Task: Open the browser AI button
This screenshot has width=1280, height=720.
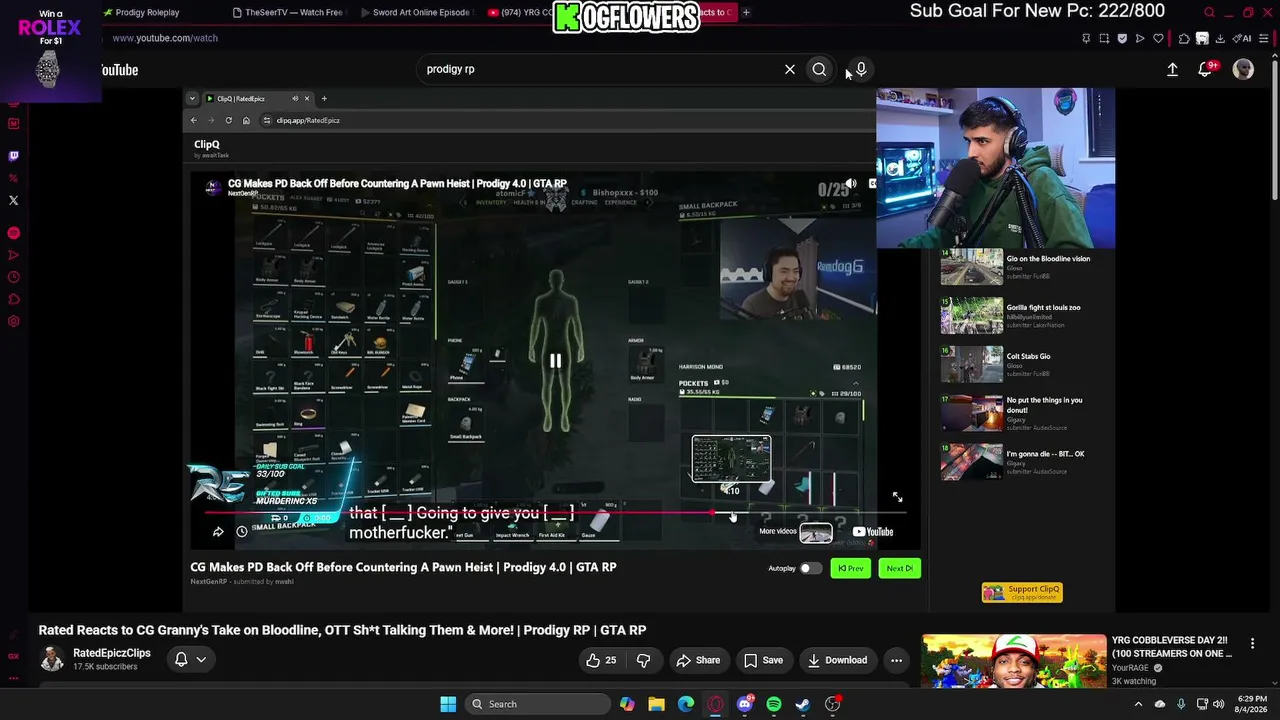Action: [x=1243, y=38]
